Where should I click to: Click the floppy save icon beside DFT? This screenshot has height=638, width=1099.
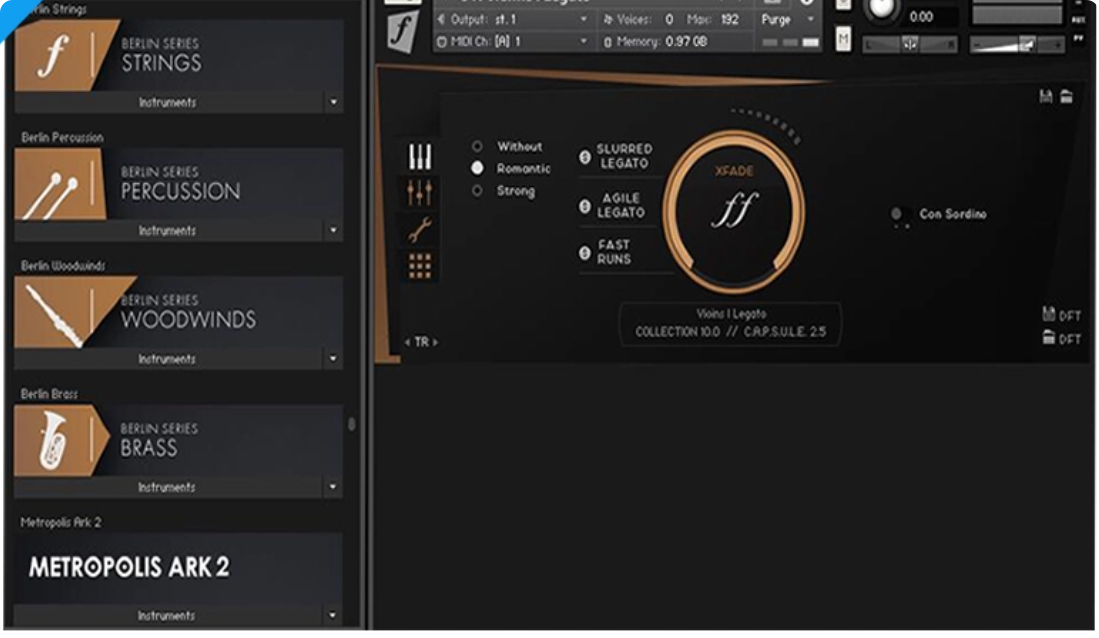tap(1049, 314)
